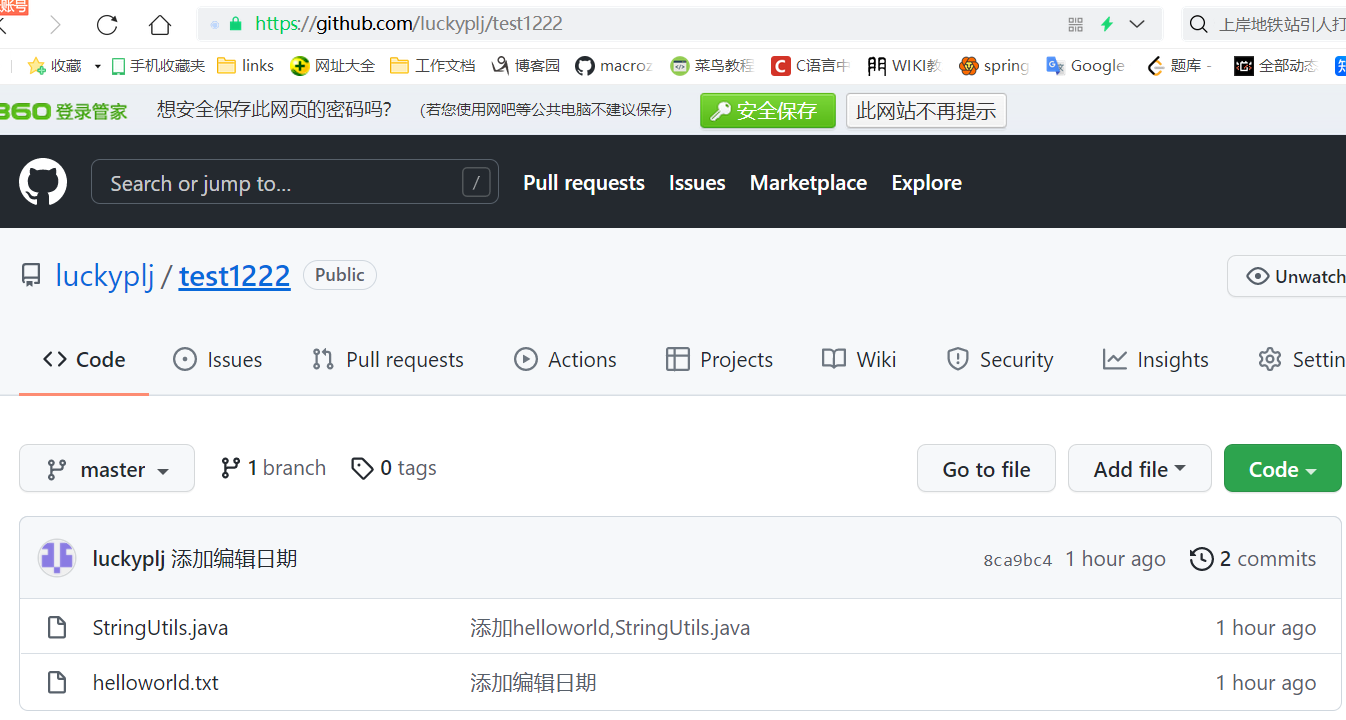Open the test1222 repository link

[x=235, y=275]
